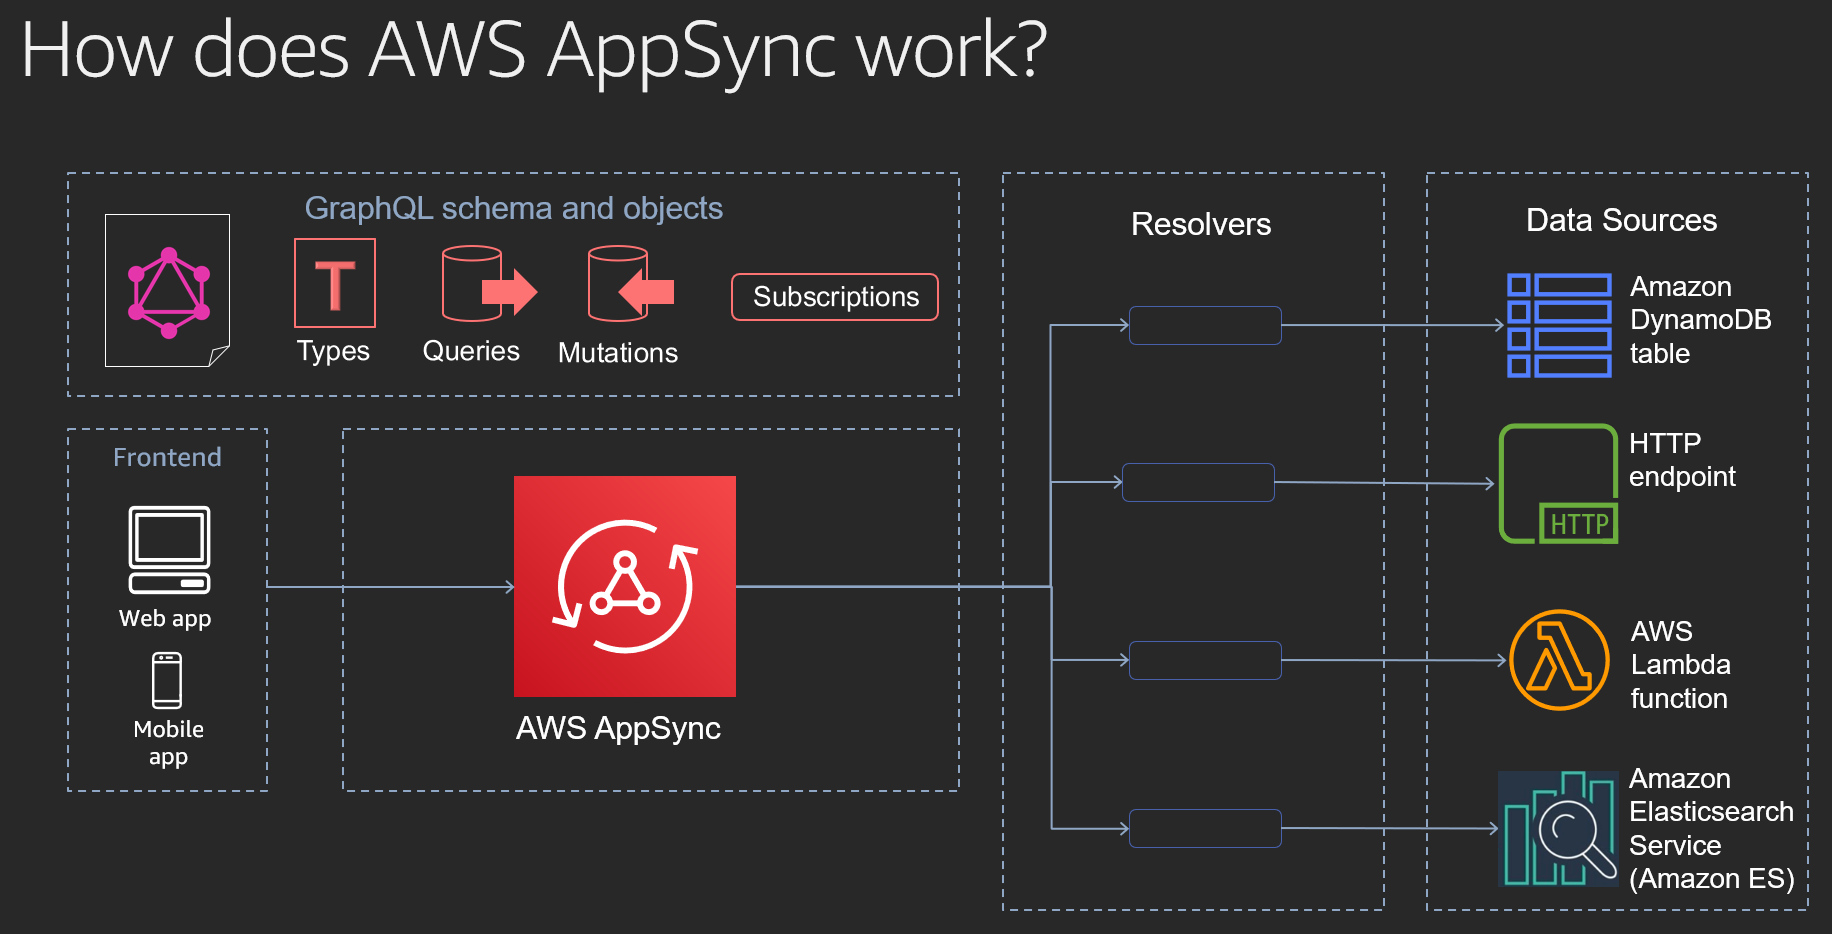Viewport: 1832px width, 934px height.
Task: Click the GraphQL logo document icon
Action: (168, 290)
